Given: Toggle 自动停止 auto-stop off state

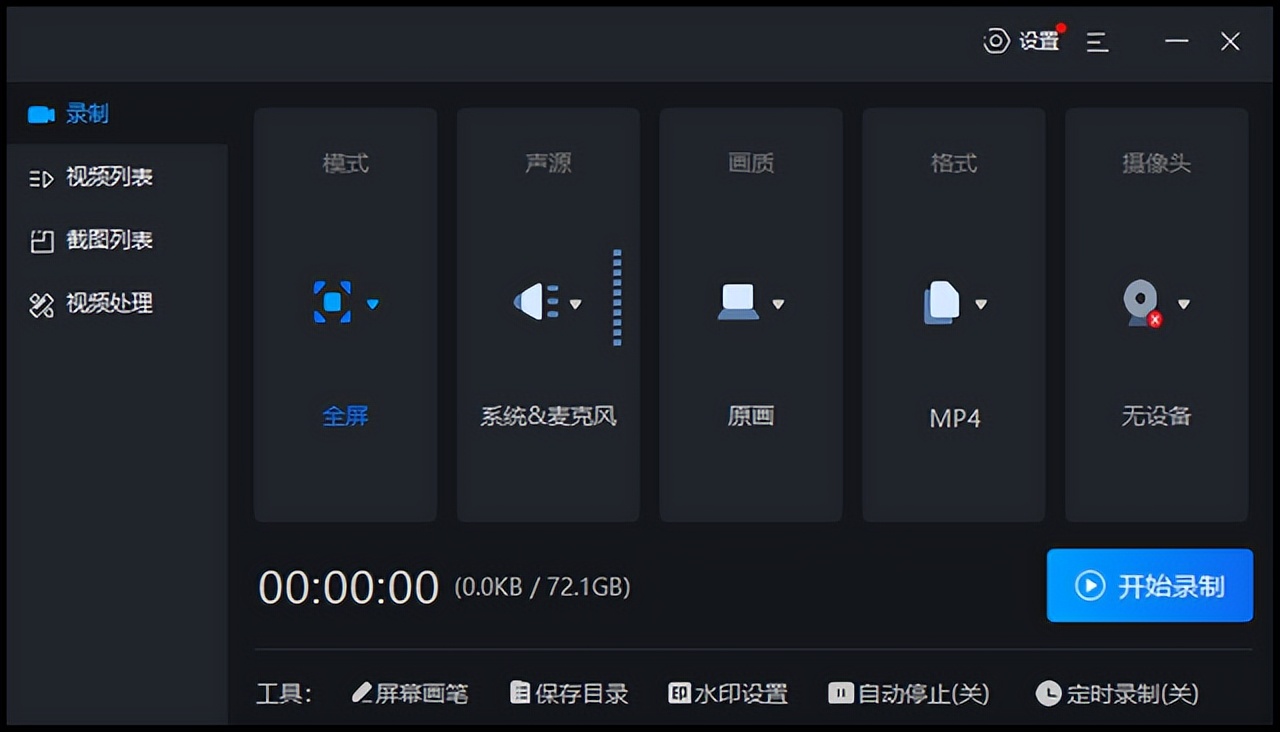Looking at the screenshot, I should point(840,693).
